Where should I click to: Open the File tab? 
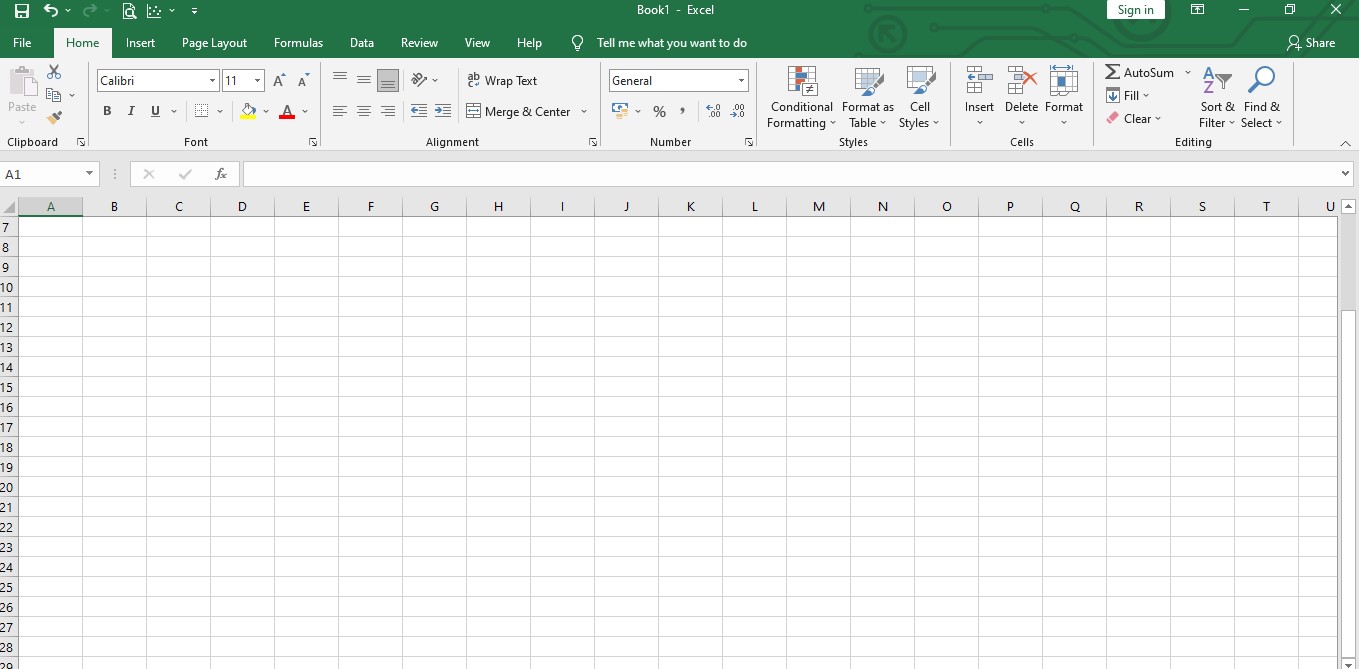click(22, 43)
